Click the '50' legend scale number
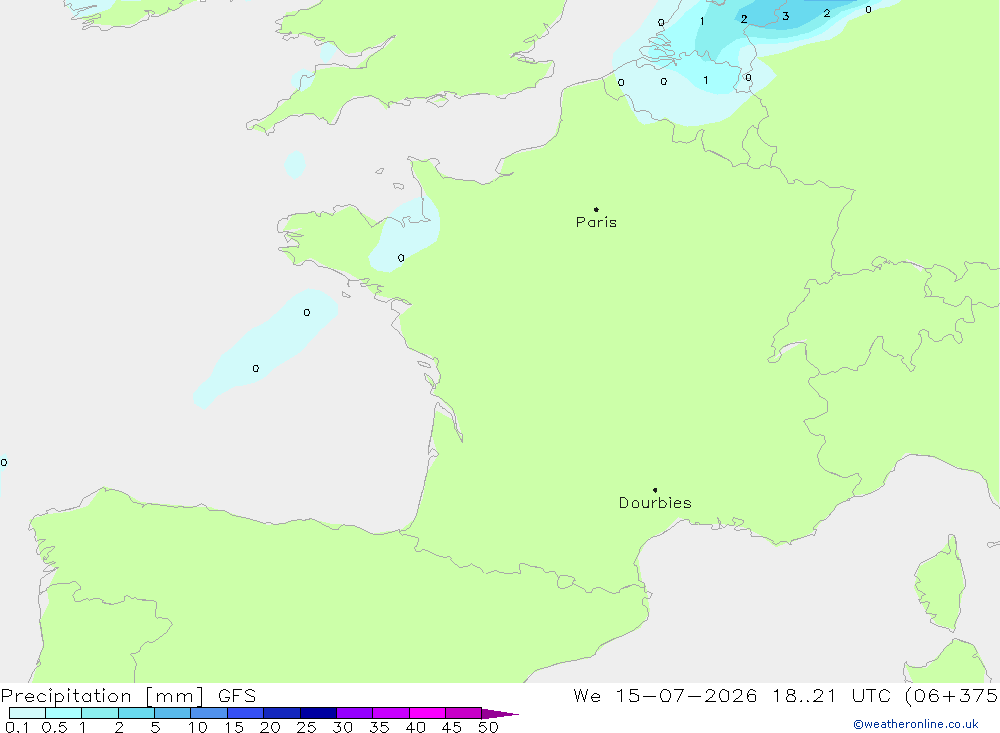This screenshot has height=733, width=1000. (489, 727)
